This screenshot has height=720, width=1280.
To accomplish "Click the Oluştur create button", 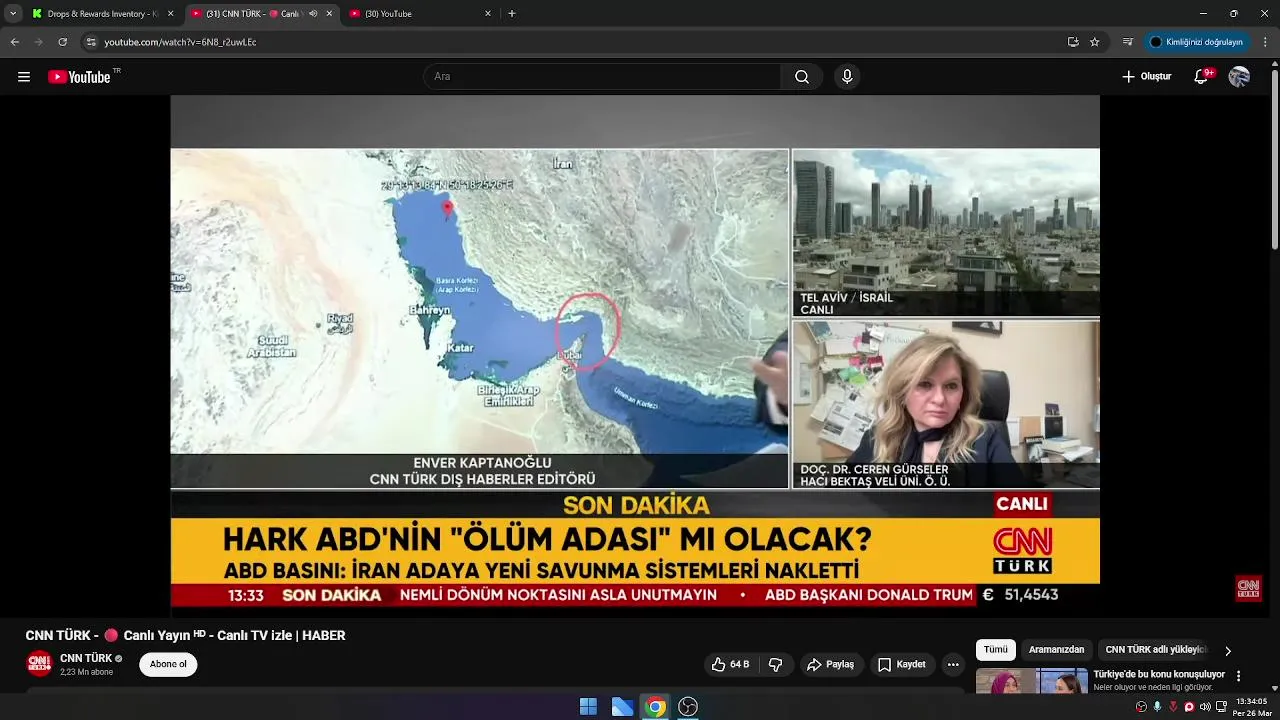I will coord(1146,77).
